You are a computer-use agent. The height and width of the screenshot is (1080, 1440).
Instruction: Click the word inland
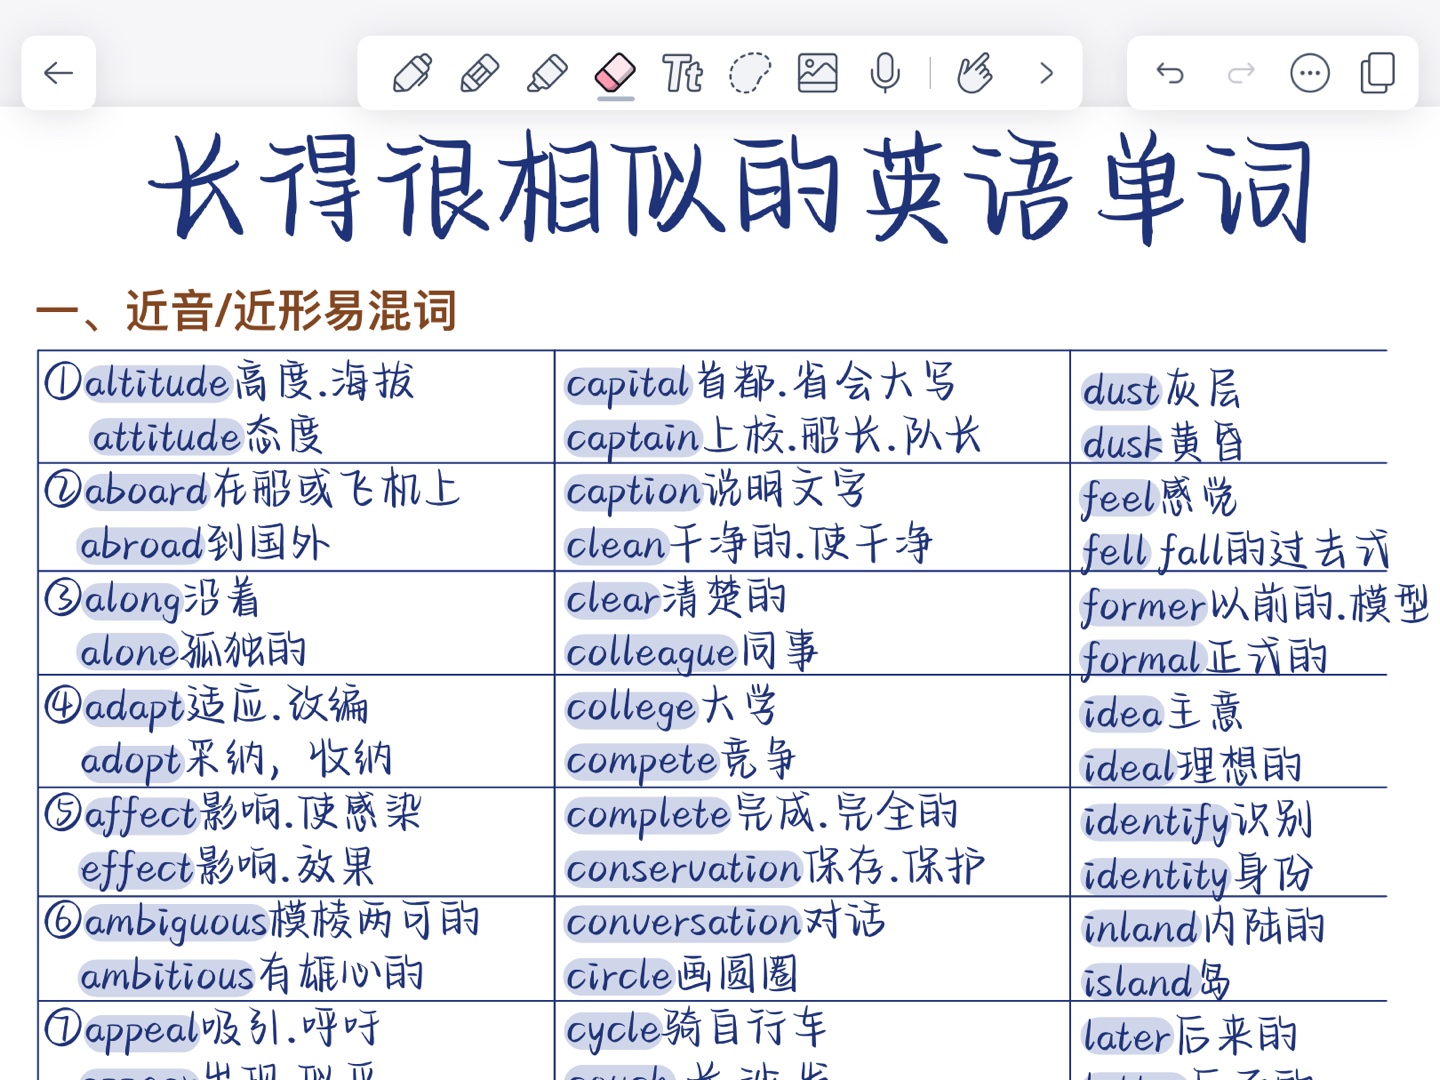[x=1140, y=930]
